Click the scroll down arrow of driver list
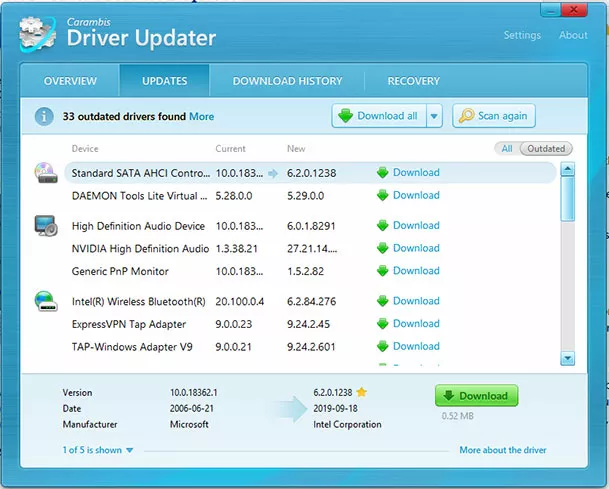Viewport: 609px width, 489px height. tap(567, 358)
